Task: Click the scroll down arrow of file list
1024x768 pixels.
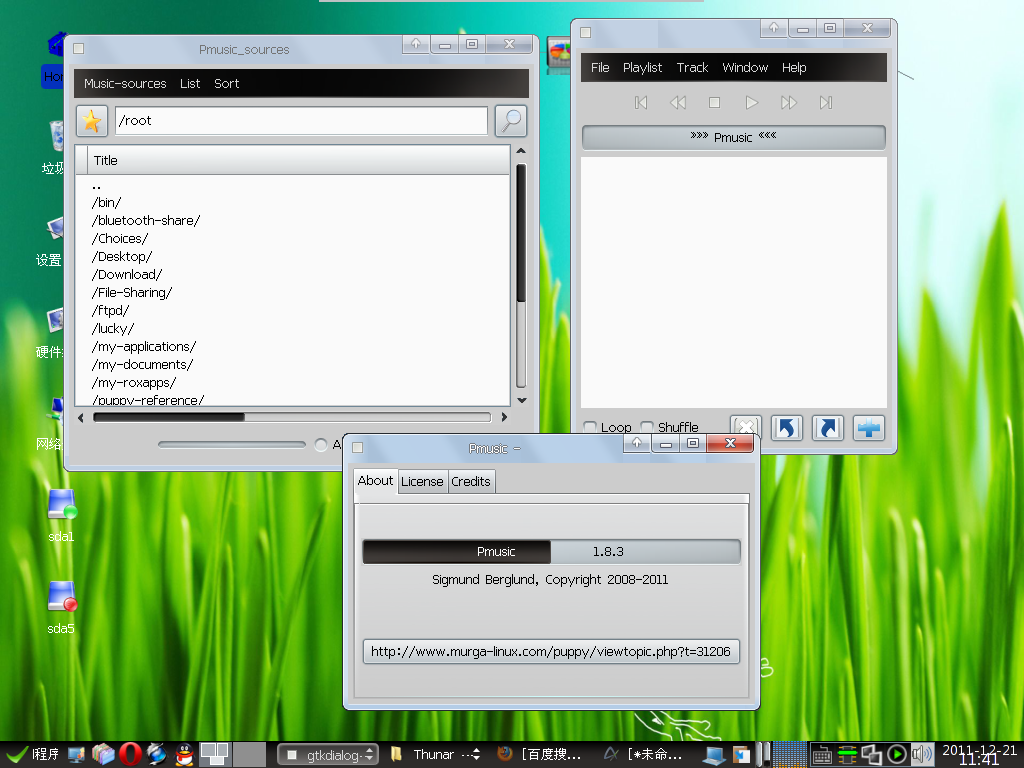Action: [x=522, y=400]
